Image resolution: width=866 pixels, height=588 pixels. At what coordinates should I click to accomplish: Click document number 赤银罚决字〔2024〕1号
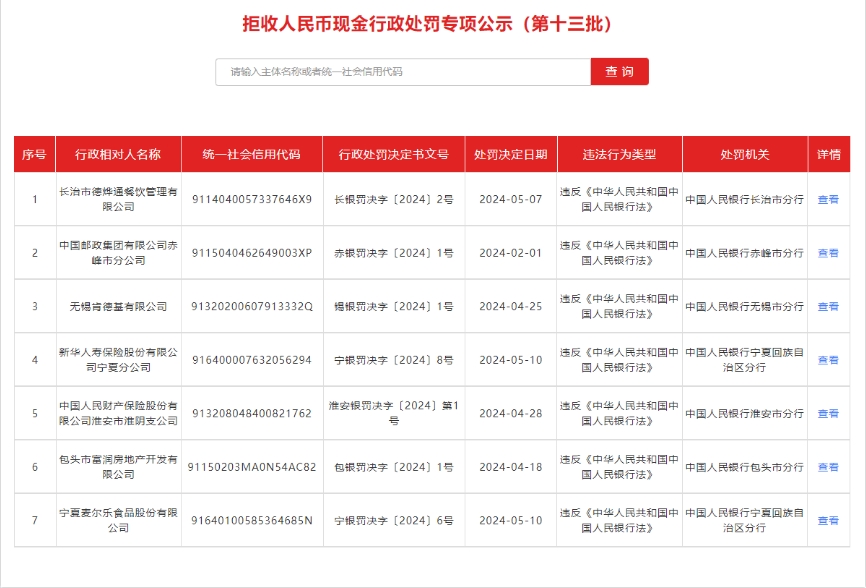tap(394, 253)
